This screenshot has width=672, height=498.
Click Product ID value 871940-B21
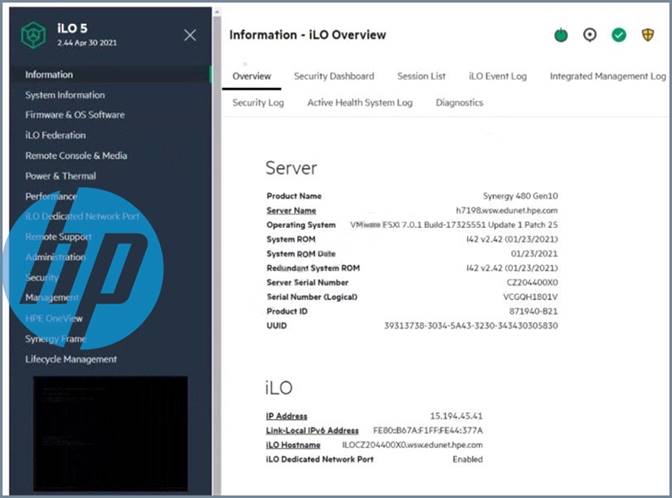point(534,311)
